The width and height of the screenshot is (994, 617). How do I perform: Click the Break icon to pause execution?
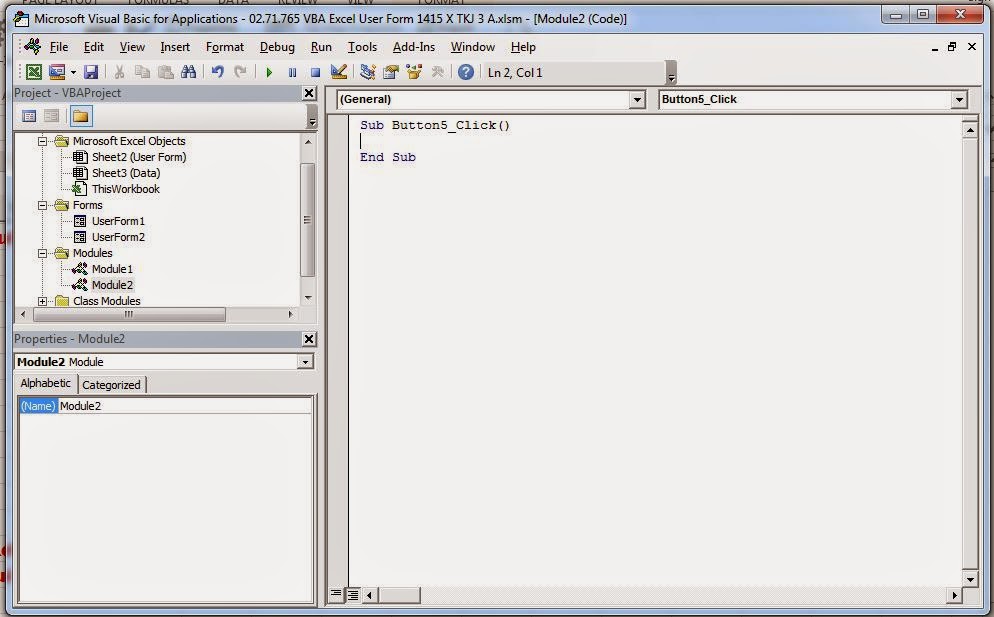pyautogui.click(x=290, y=70)
